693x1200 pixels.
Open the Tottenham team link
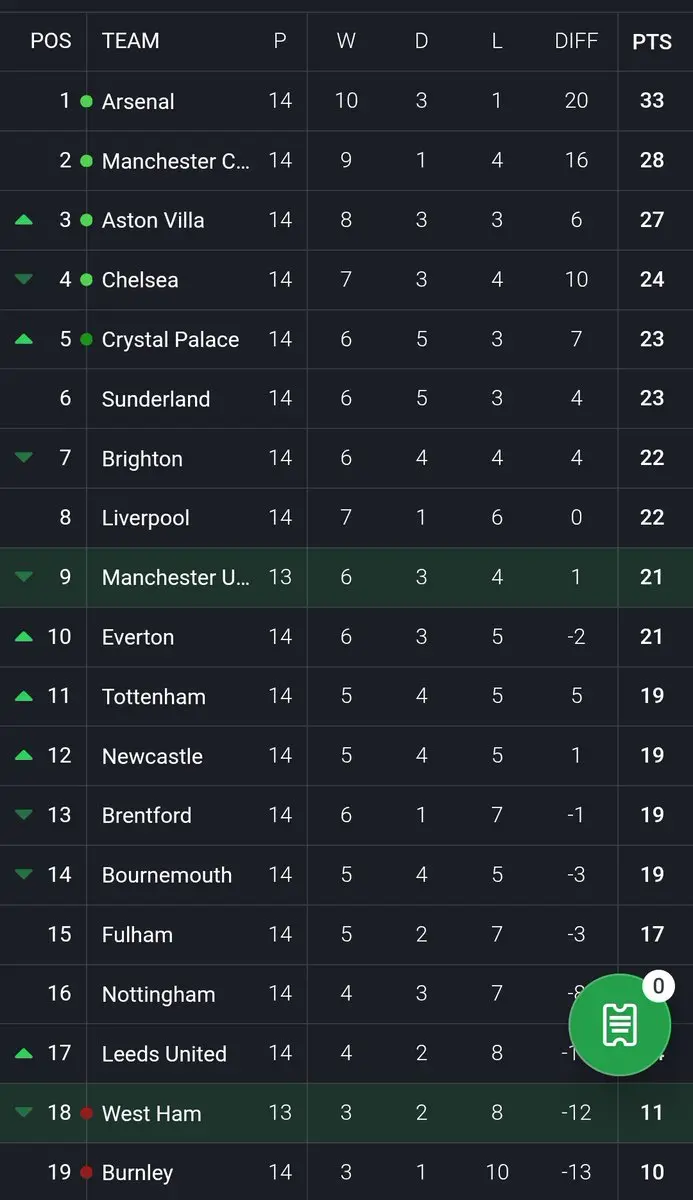pyautogui.click(x=154, y=697)
